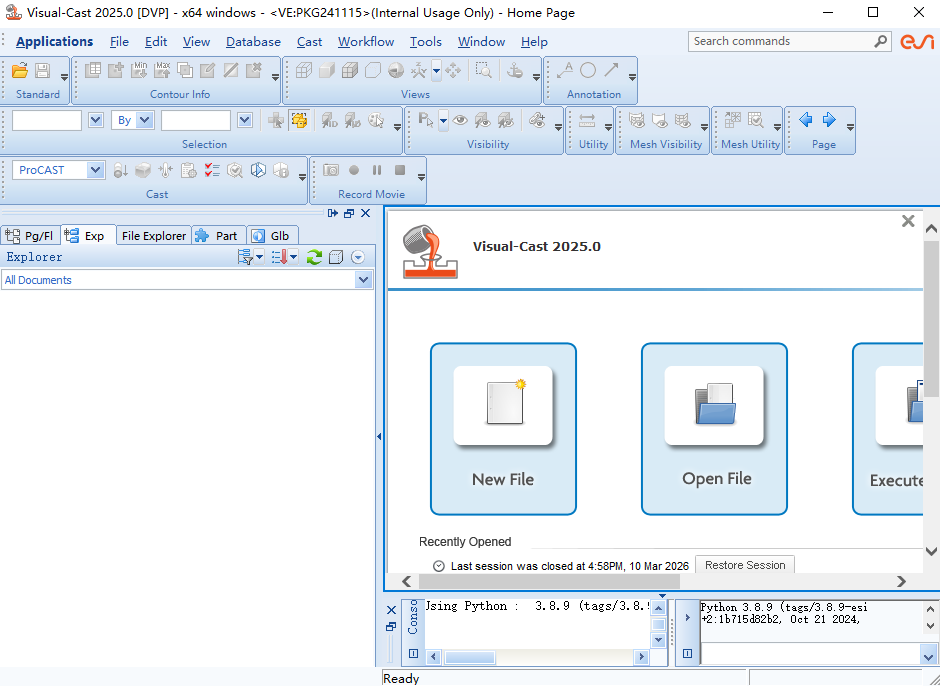The width and height of the screenshot is (940, 686).
Task: Click the Restore Session button
Action: point(745,565)
